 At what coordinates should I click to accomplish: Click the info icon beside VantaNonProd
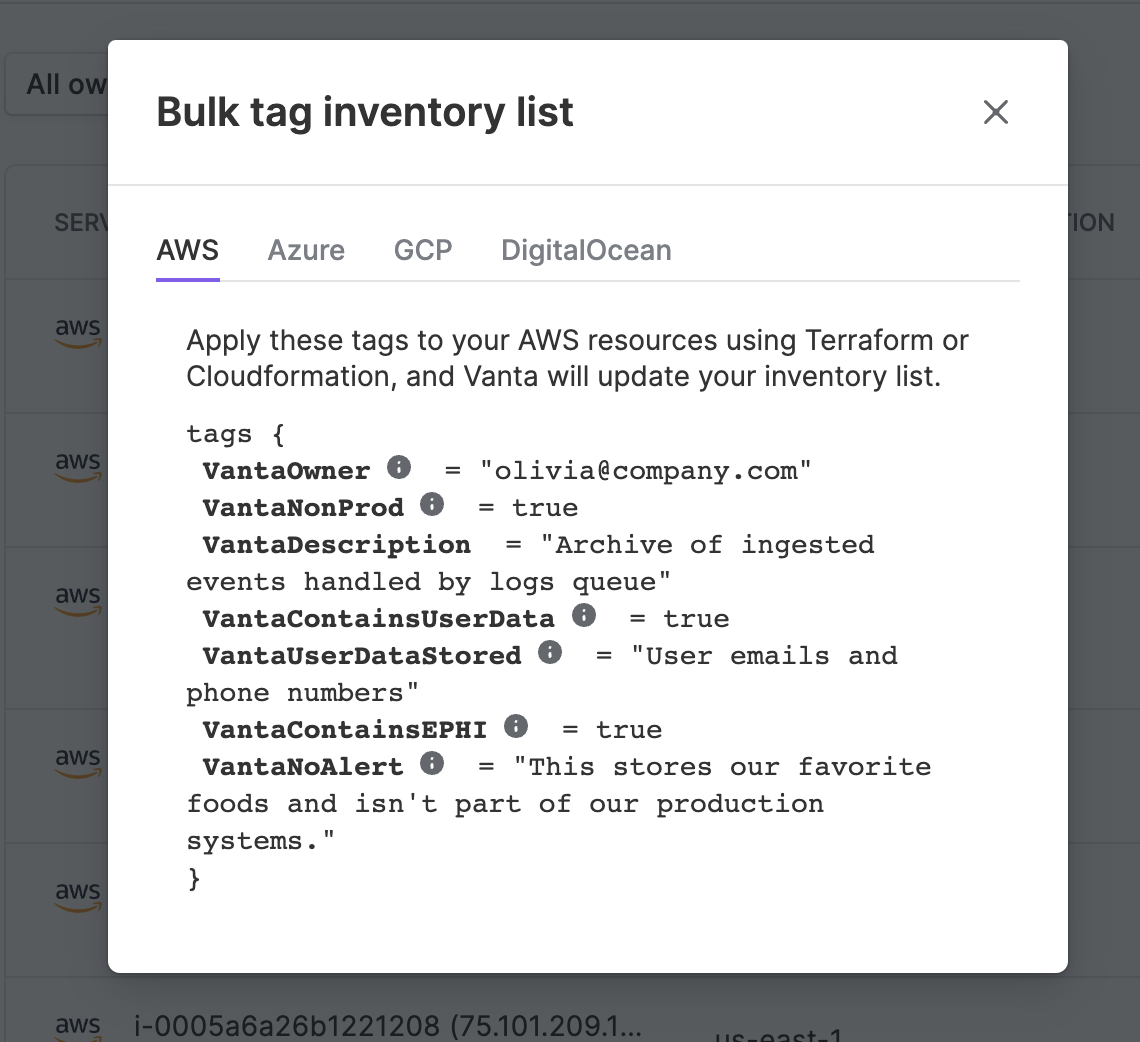[x=432, y=504]
